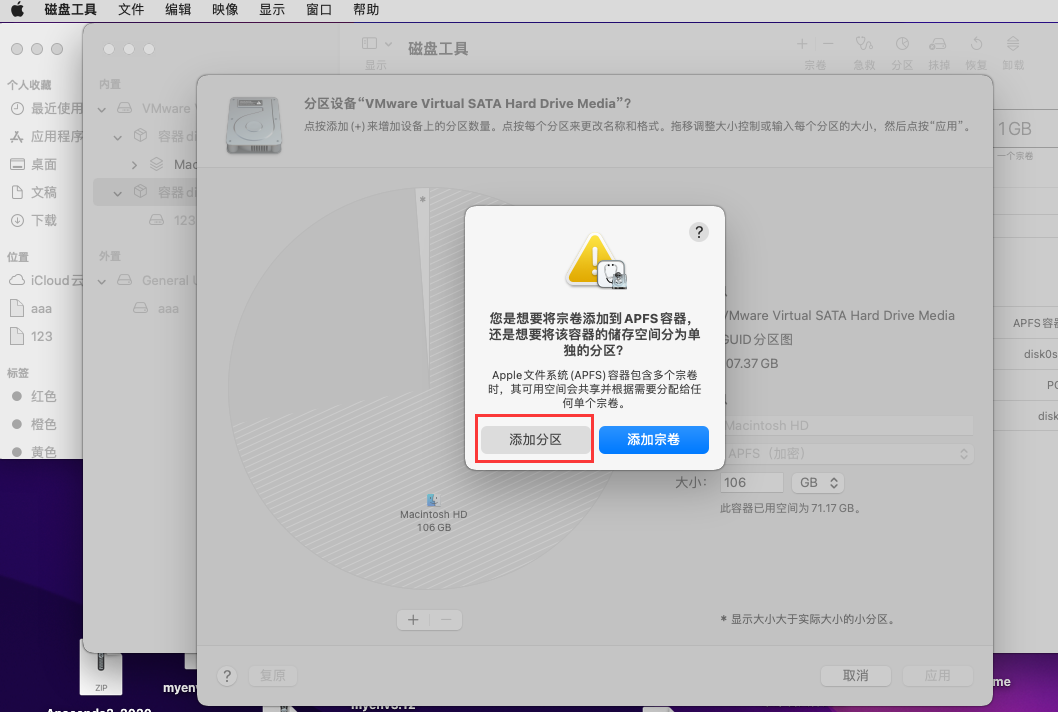Select the aaa volume under external disk
Screen dimensions: 1058x712
[157, 308]
